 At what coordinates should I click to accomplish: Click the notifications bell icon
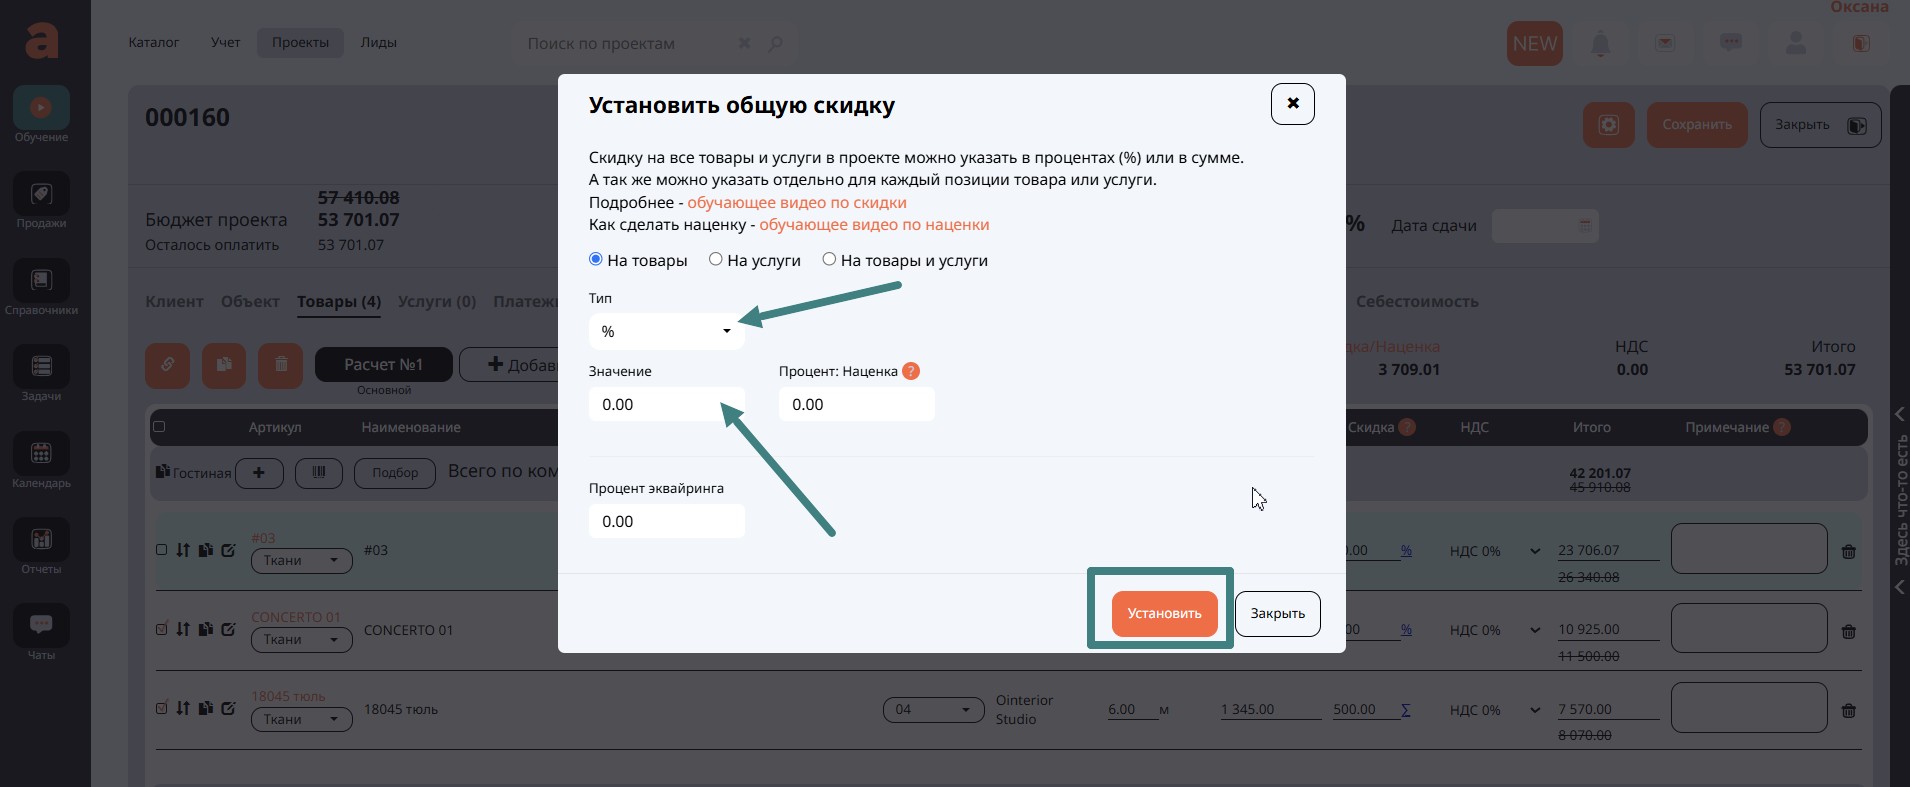click(x=1600, y=44)
